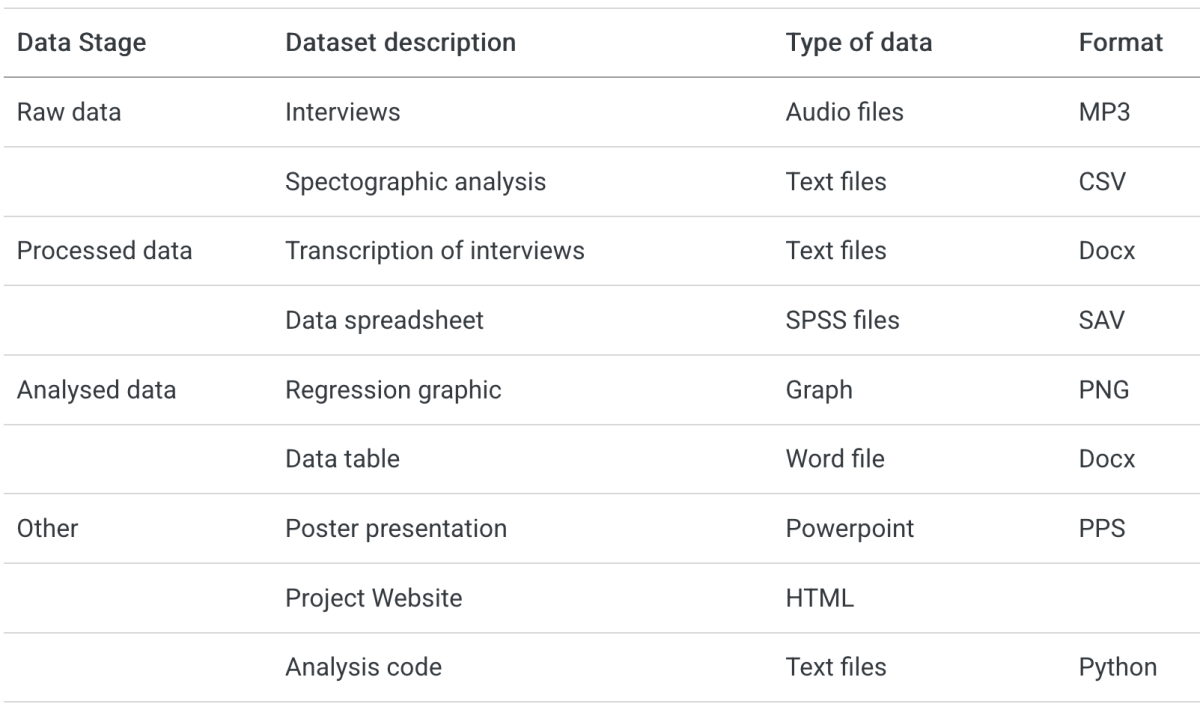Image resolution: width=1200 pixels, height=710 pixels.
Task: Click the Format column header
Action: tap(1121, 43)
